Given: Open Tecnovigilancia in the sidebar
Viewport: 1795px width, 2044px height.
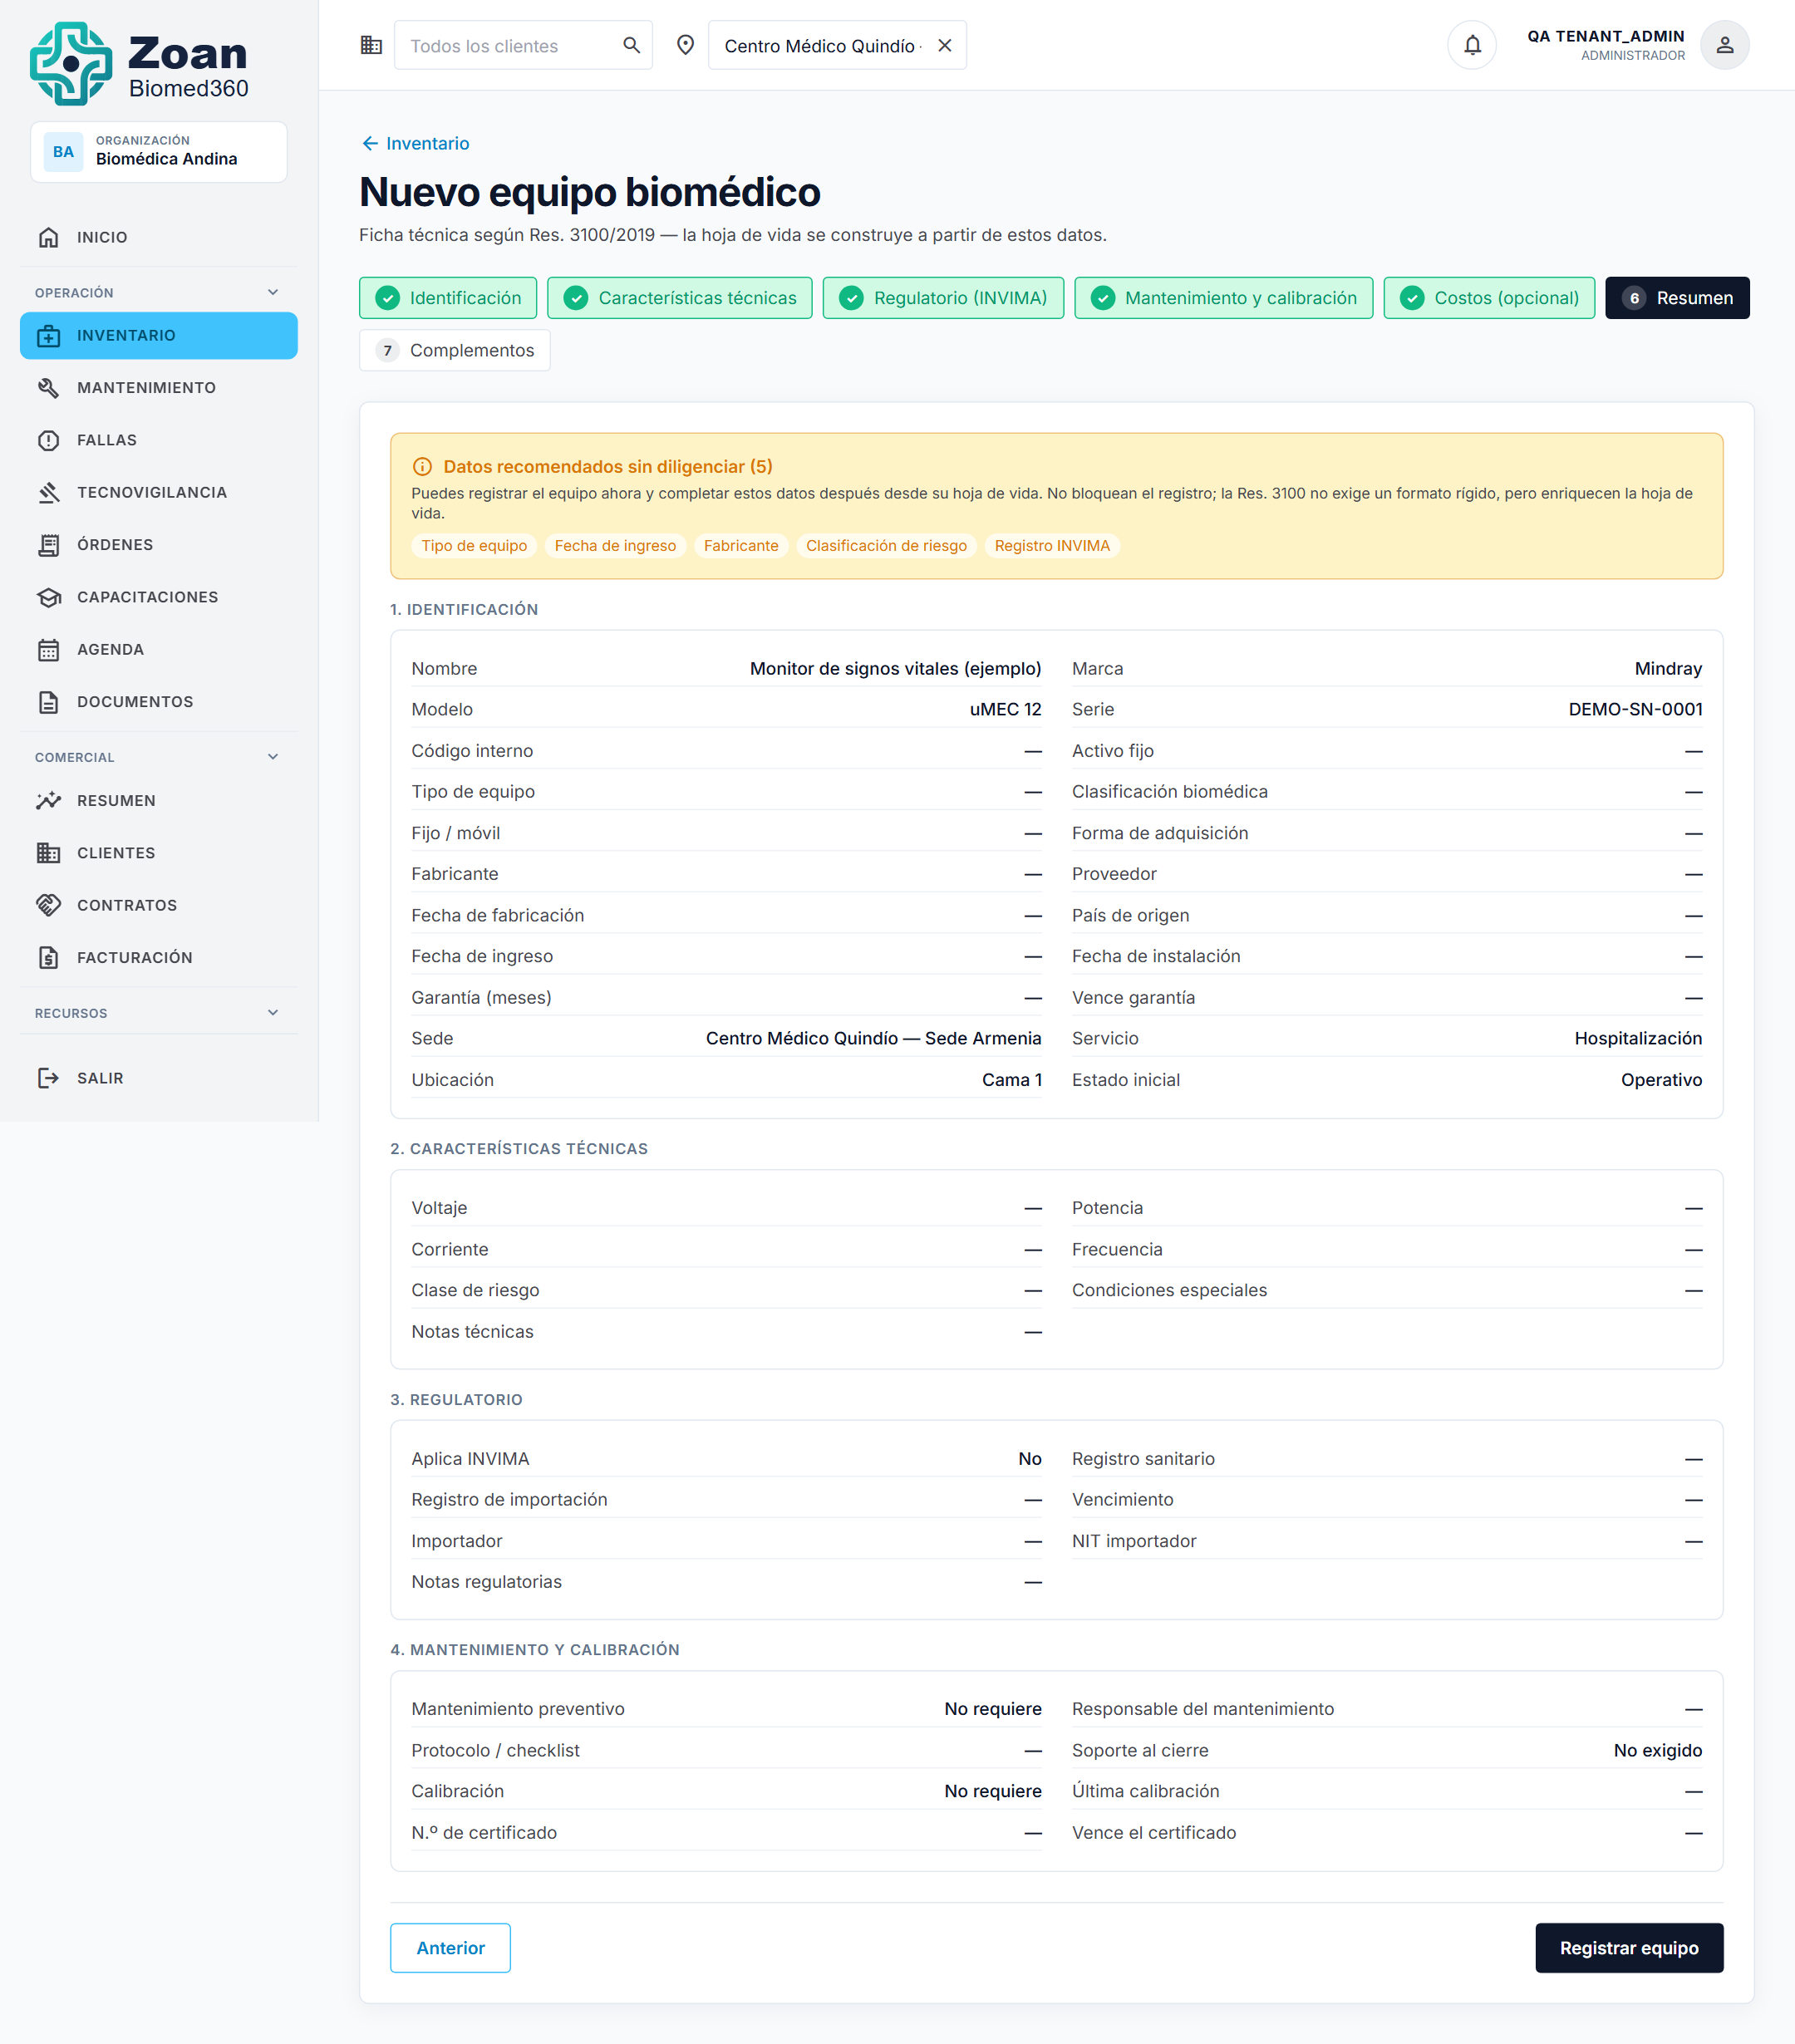Looking at the screenshot, I should [x=159, y=492].
